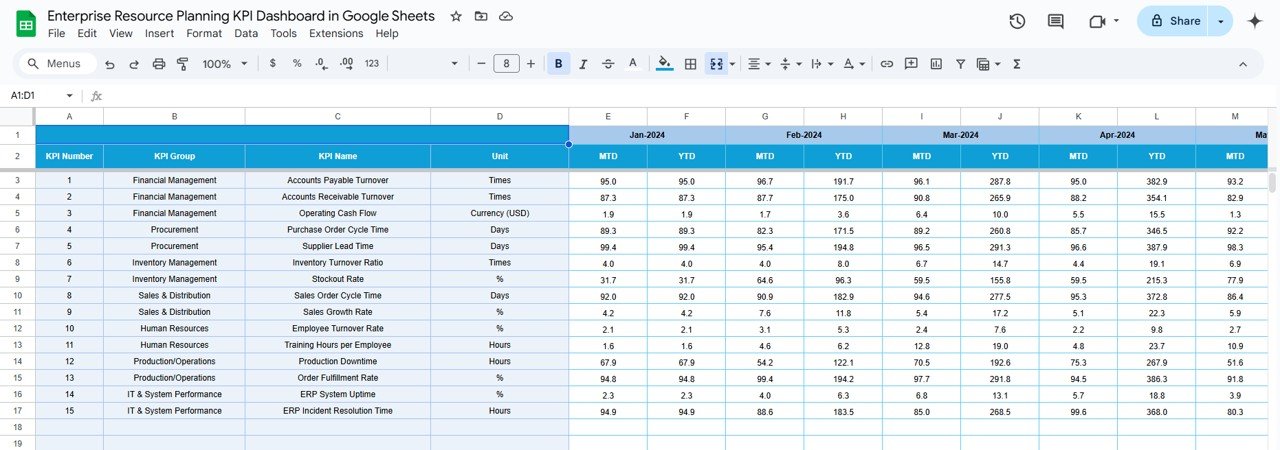Insert a link
This screenshot has width=1280, height=450.
pos(886,63)
